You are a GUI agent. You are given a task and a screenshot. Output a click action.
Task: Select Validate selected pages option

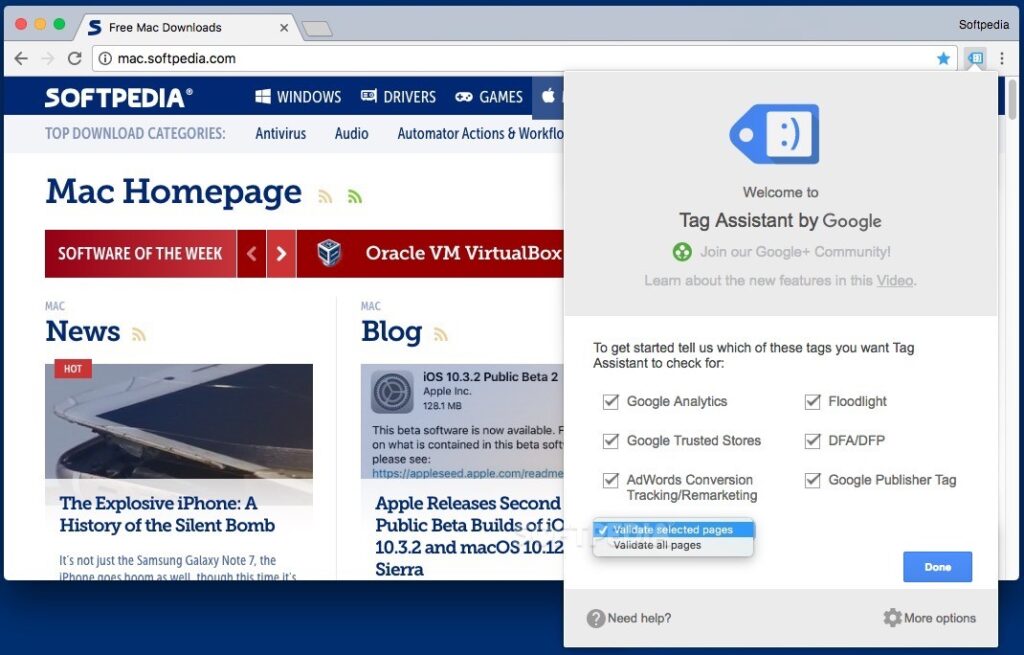coord(673,530)
